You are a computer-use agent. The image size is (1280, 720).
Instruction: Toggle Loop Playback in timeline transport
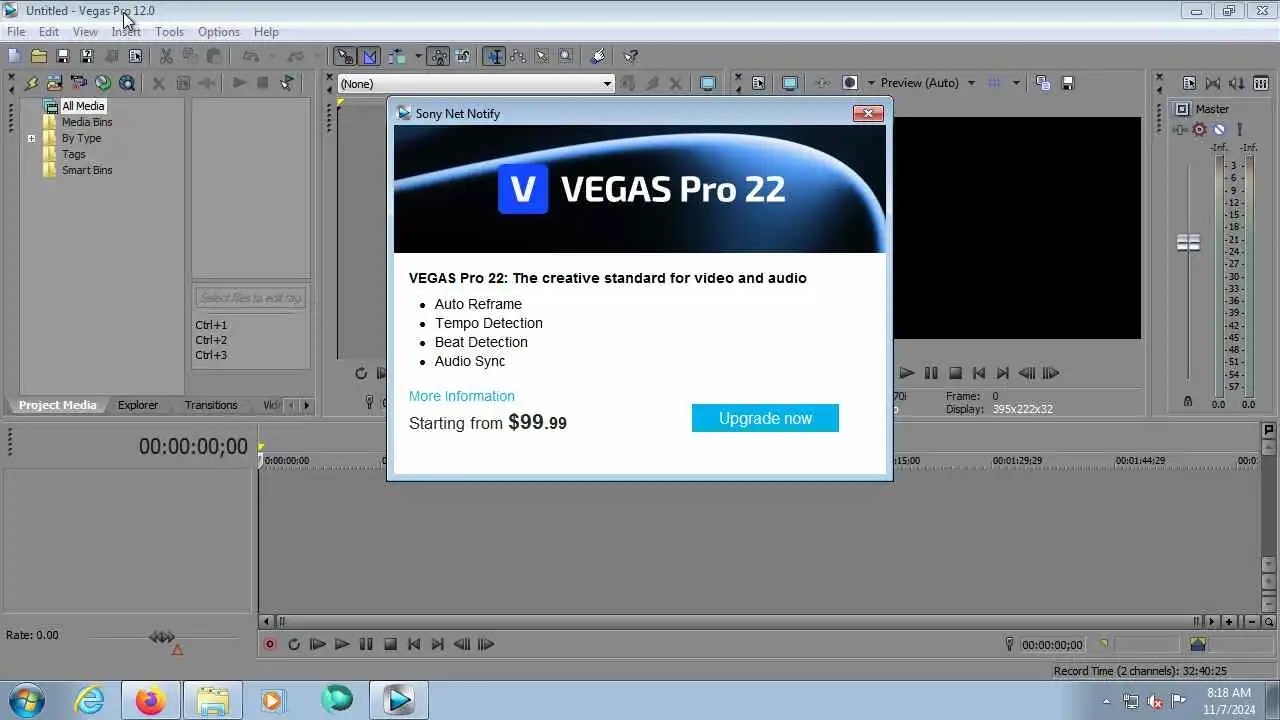[294, 645]
